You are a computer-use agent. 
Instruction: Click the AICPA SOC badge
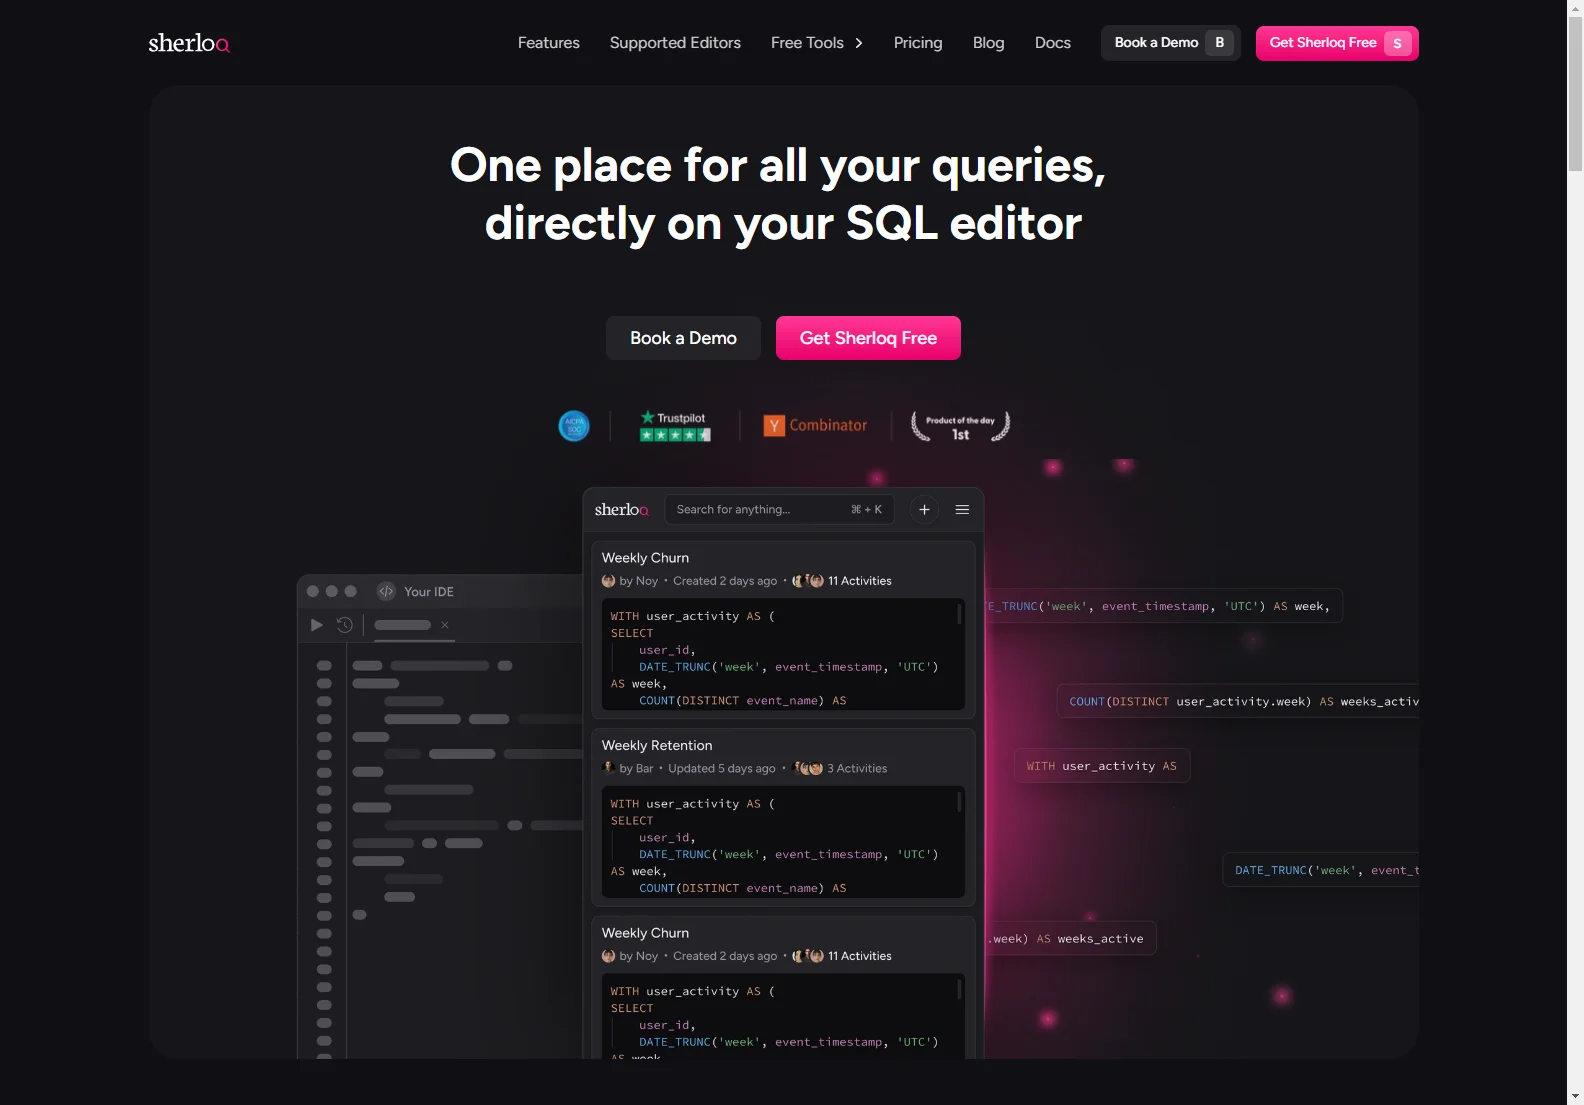[x=574, y=426]
